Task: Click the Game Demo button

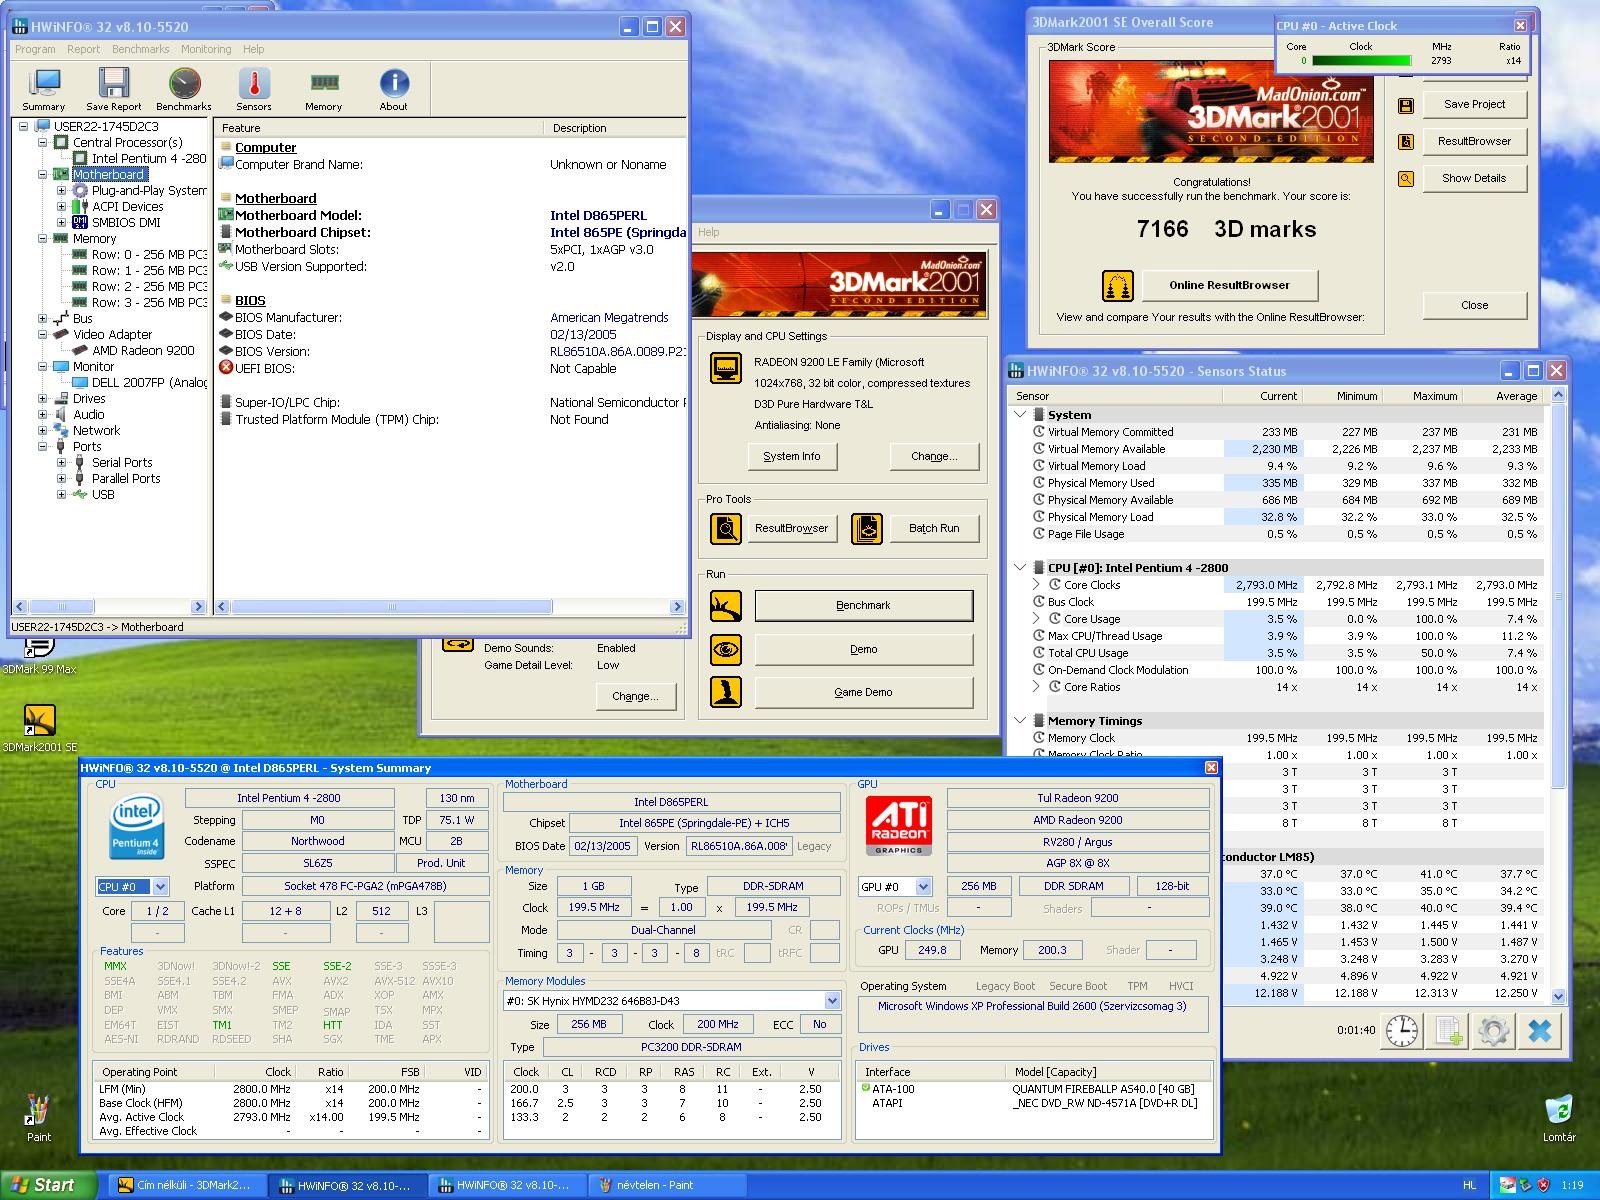Action: [864, 693]
